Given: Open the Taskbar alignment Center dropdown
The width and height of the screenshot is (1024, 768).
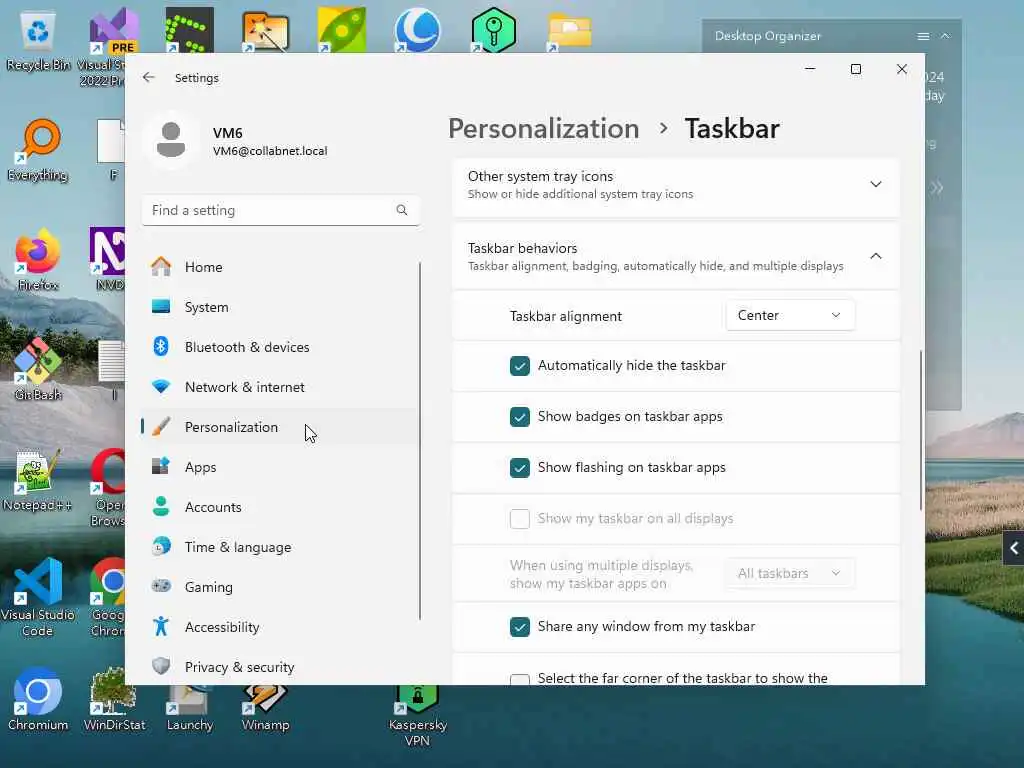Looking at the screenshot, I should [790, 315].
